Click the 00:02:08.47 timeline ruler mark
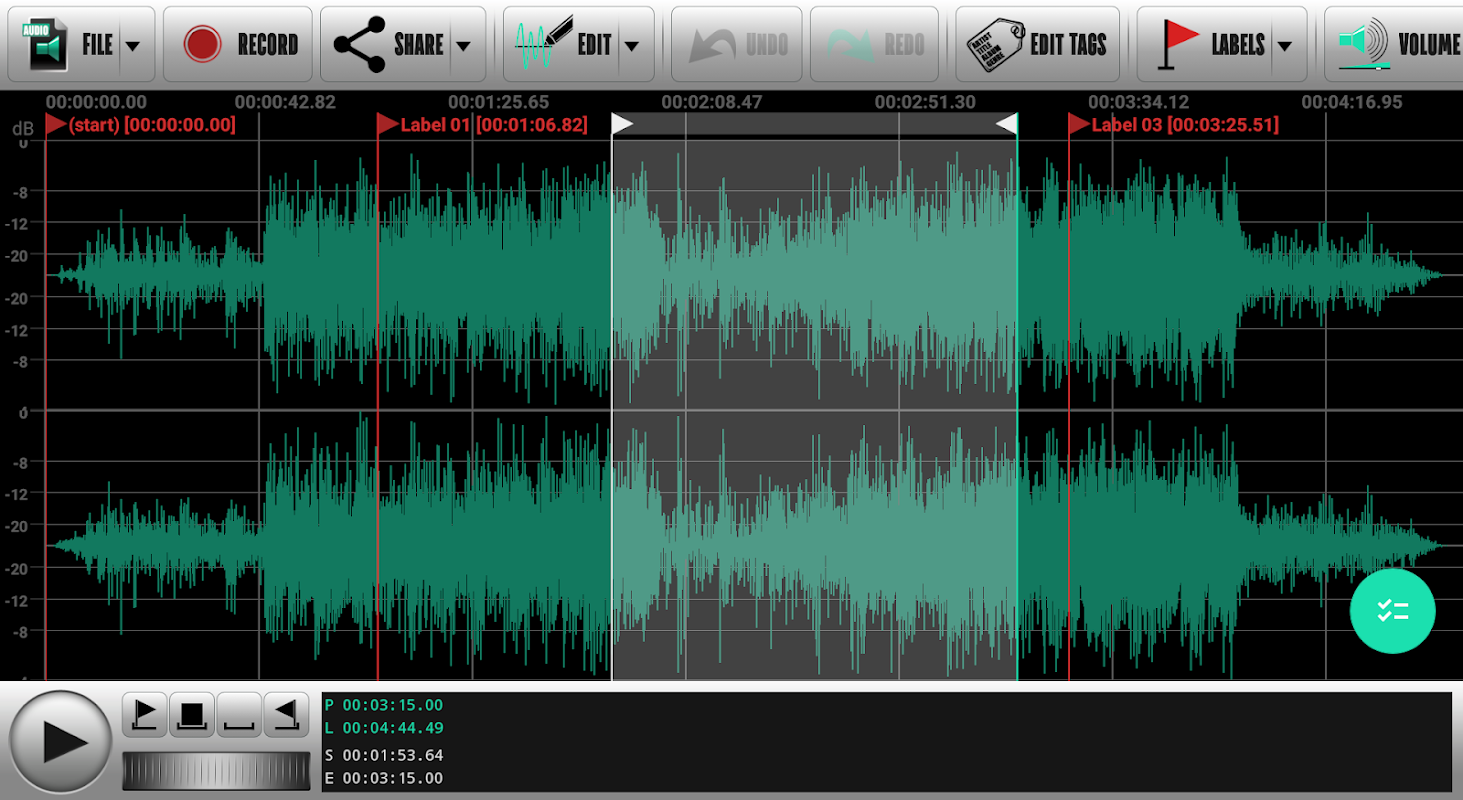 (712, 102)
